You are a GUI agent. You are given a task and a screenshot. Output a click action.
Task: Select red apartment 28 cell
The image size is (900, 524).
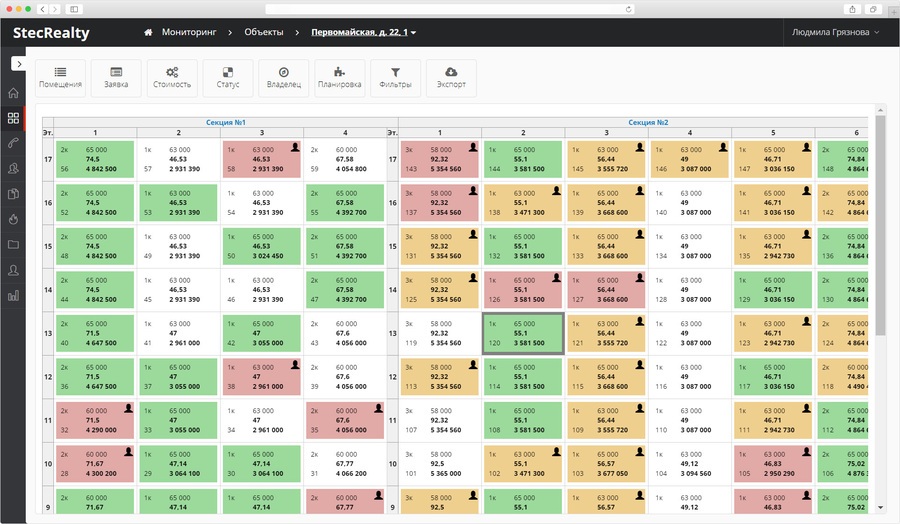click(x=95, y=464)
